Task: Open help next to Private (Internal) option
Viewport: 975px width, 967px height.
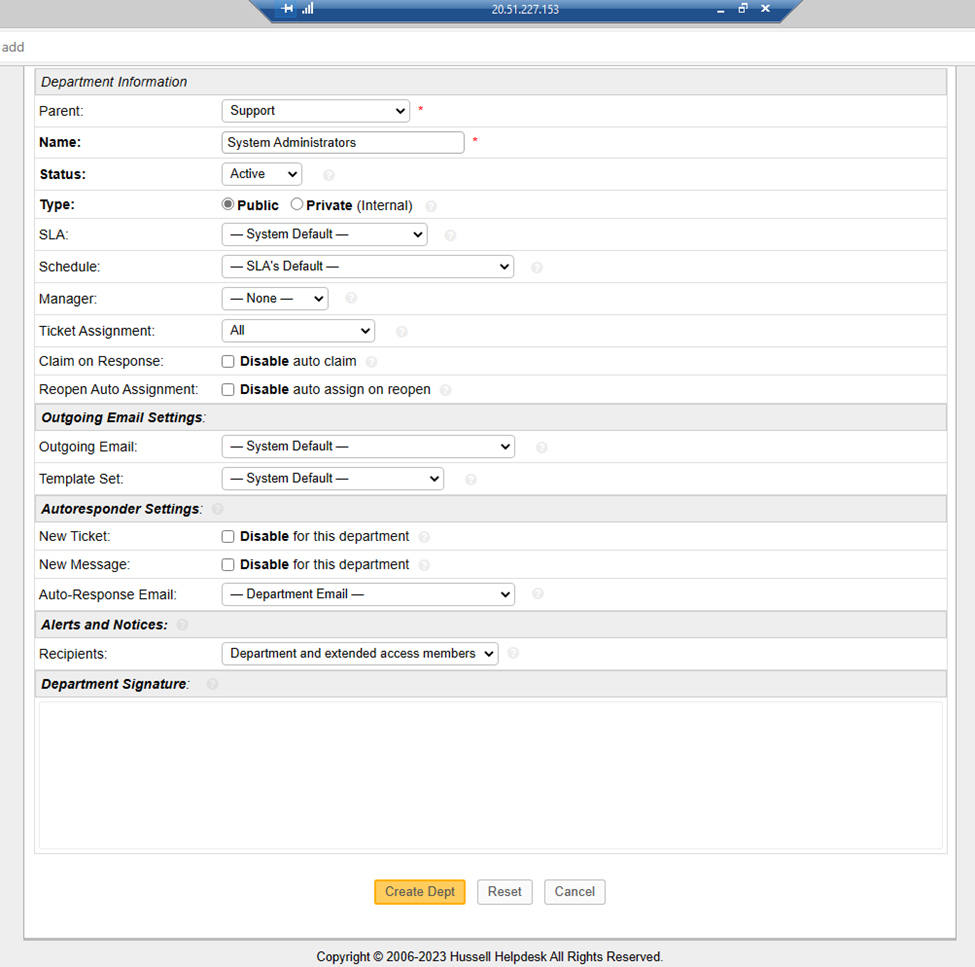Action: [430, 204]
